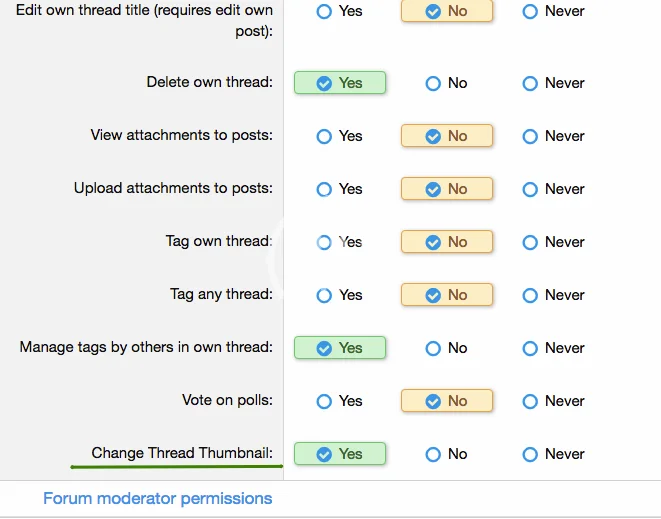
Task: Set Change Thread Thumbnail to No
Action: pyautogui.click(x=433, y=454)
